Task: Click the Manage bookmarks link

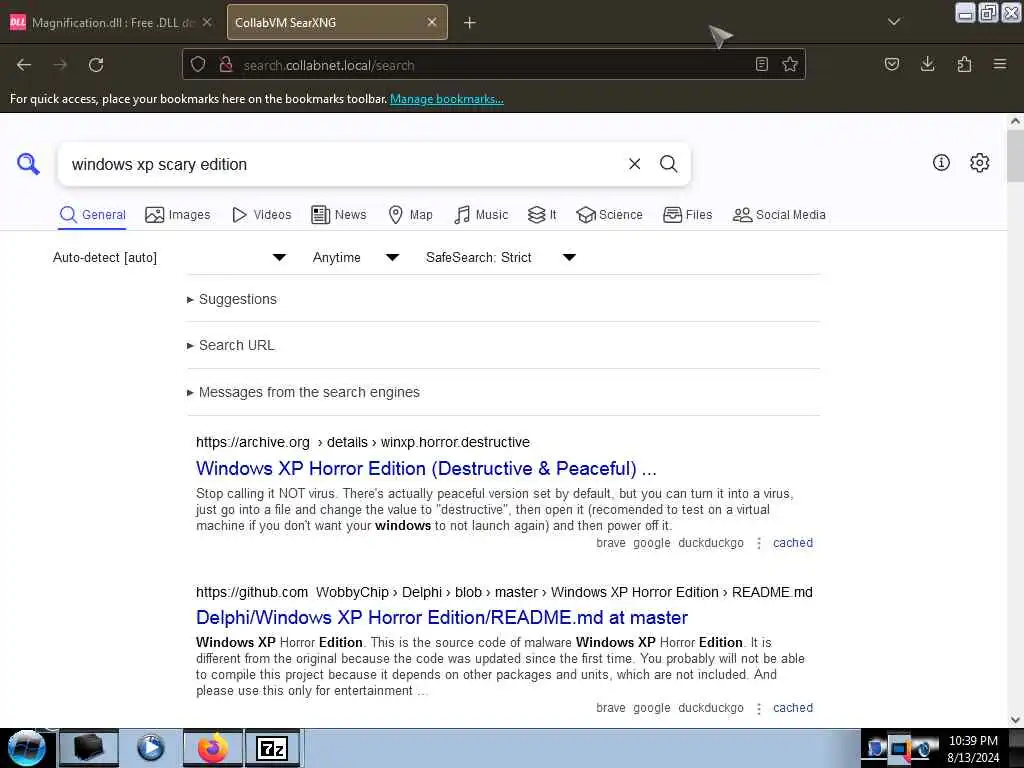Action: (x=447, y=99)
